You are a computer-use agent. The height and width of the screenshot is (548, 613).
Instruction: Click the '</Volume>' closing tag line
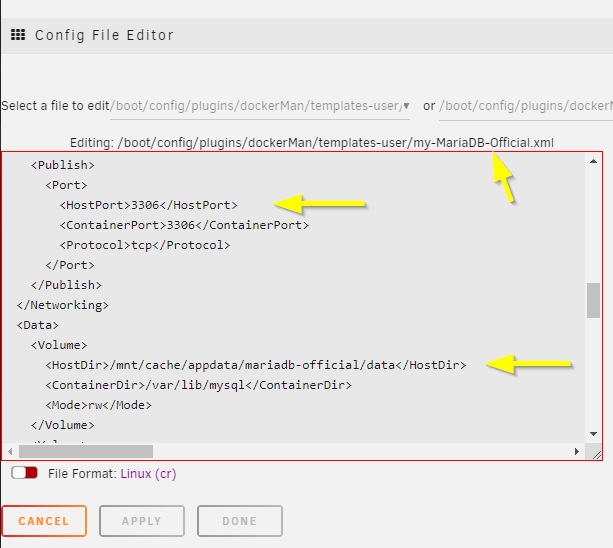coord(63,425)
